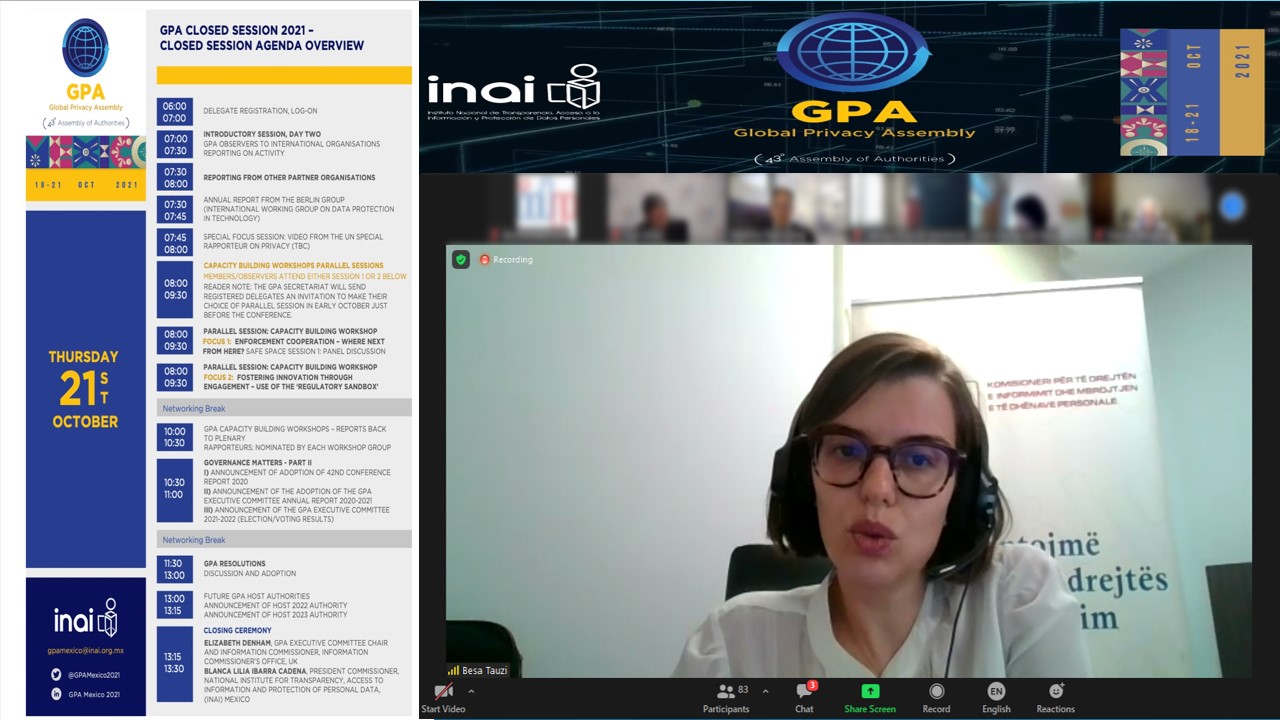Click the blue circle at gallery strip end
This screenshot has width=1280, height=720.
point(1232,207)
